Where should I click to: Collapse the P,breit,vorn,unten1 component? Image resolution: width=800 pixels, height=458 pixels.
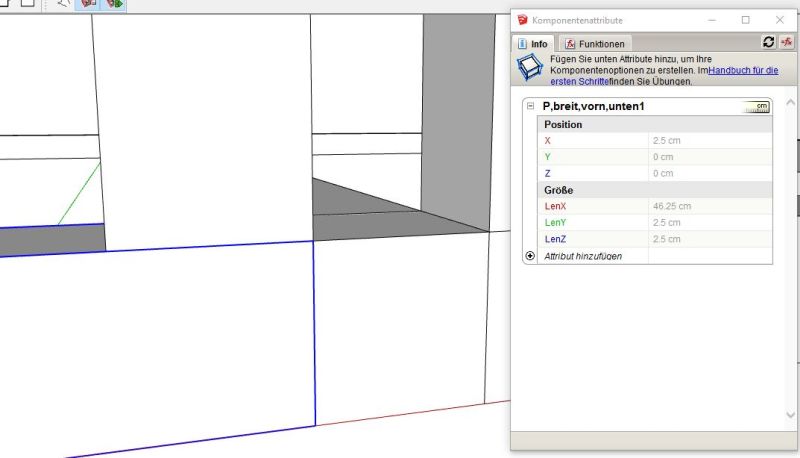point(530,106)
